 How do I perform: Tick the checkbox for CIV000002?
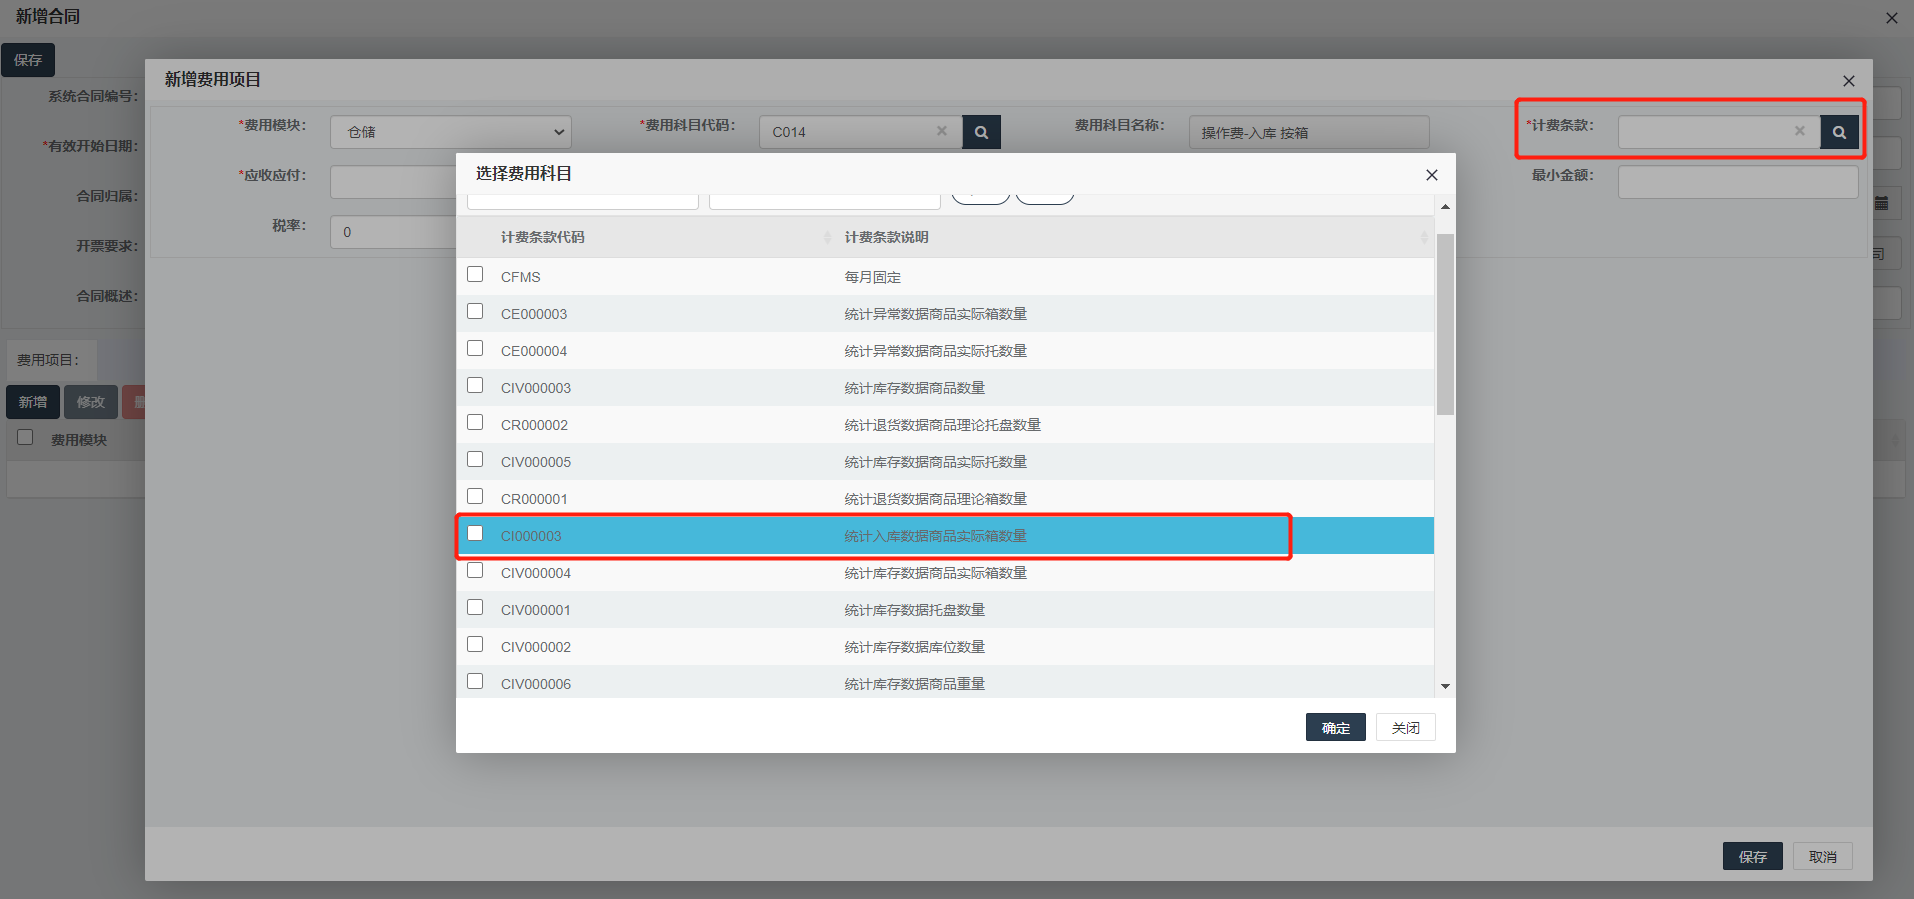475,644
